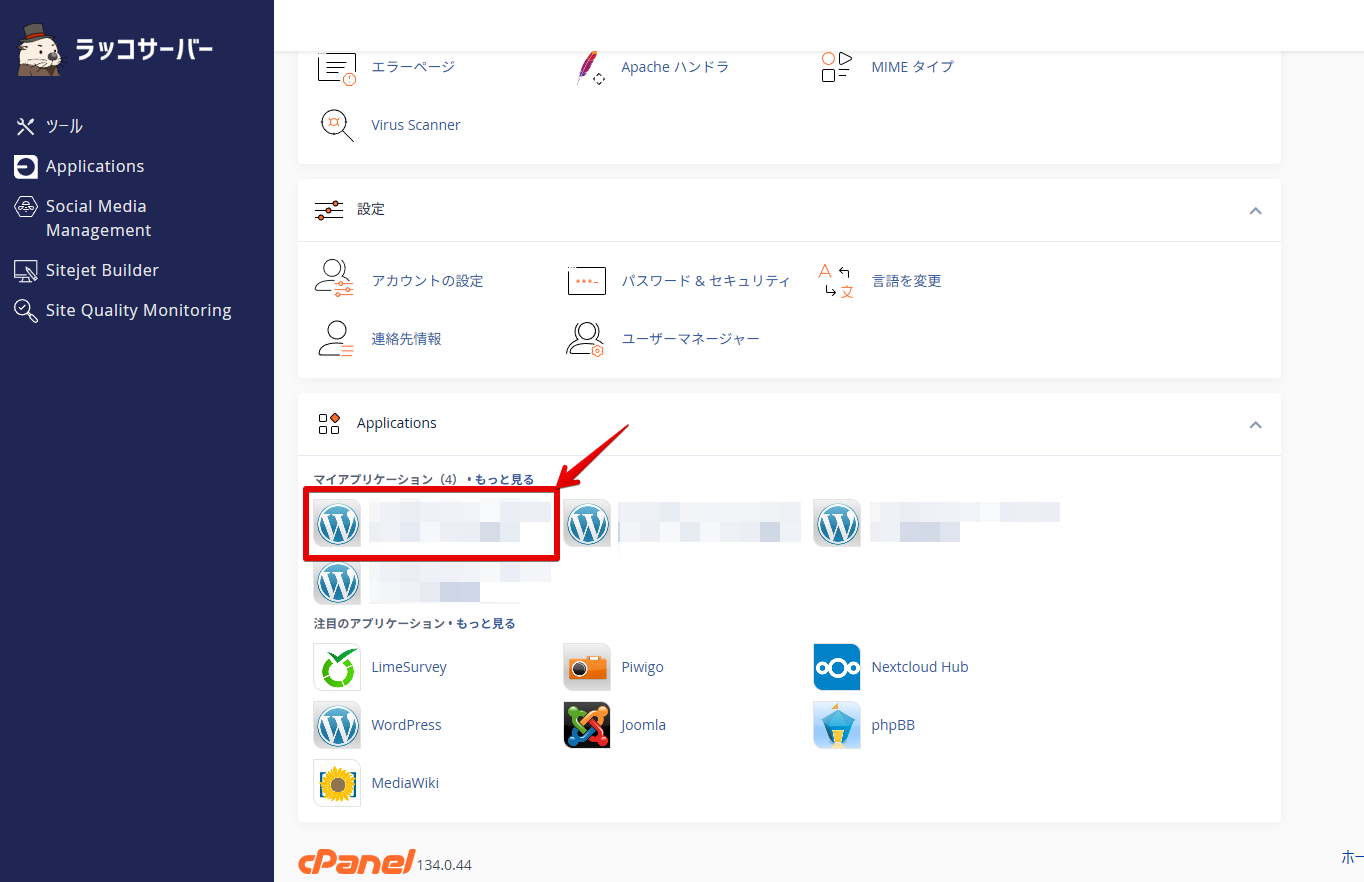Click the cPanel logo in footer

click(x=356, y=862)
